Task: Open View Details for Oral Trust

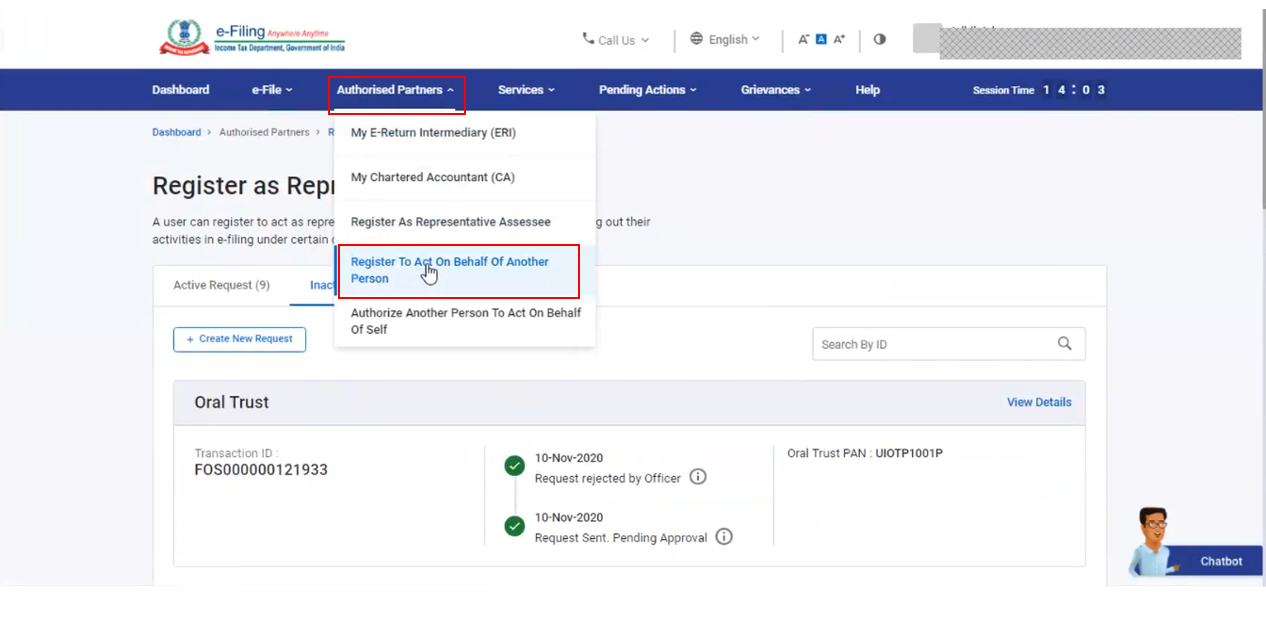Action: (1038, 402)
